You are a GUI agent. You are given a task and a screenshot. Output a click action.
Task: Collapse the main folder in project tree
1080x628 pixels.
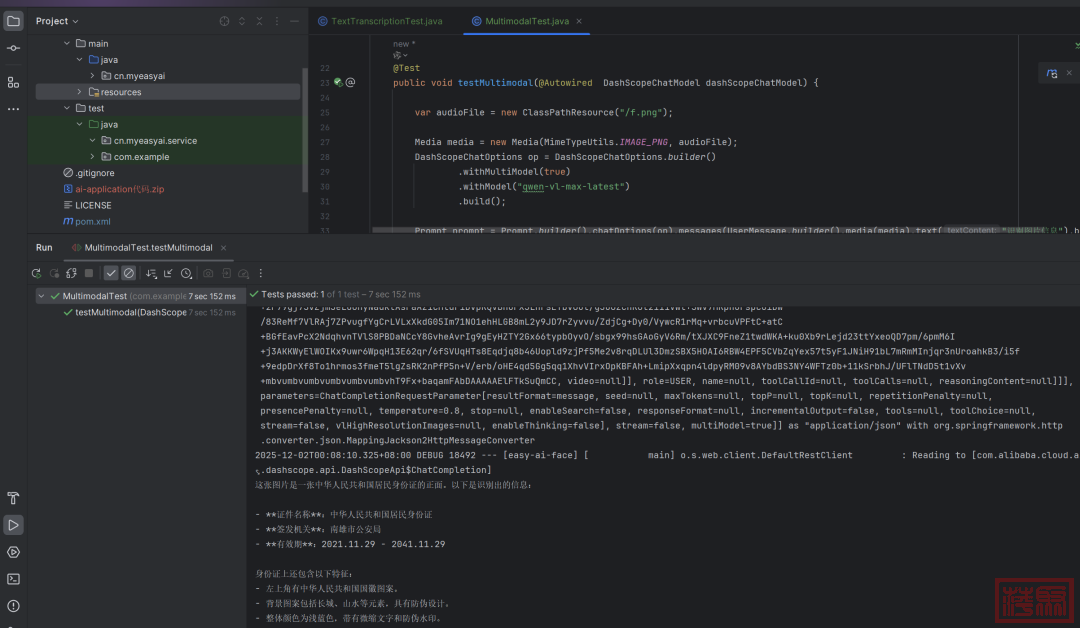67,44
